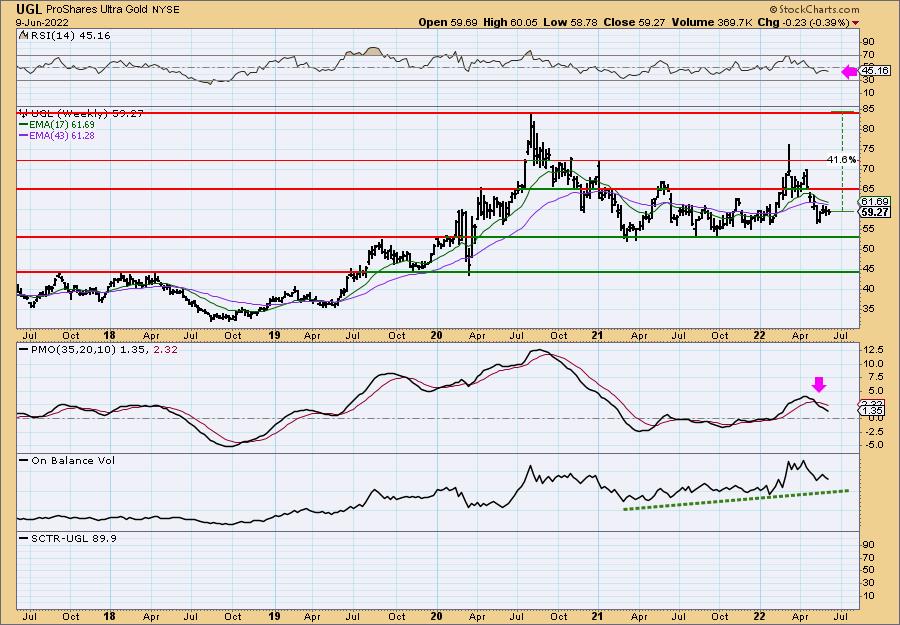Click the 80 price axis label

(x=868, y=129)
